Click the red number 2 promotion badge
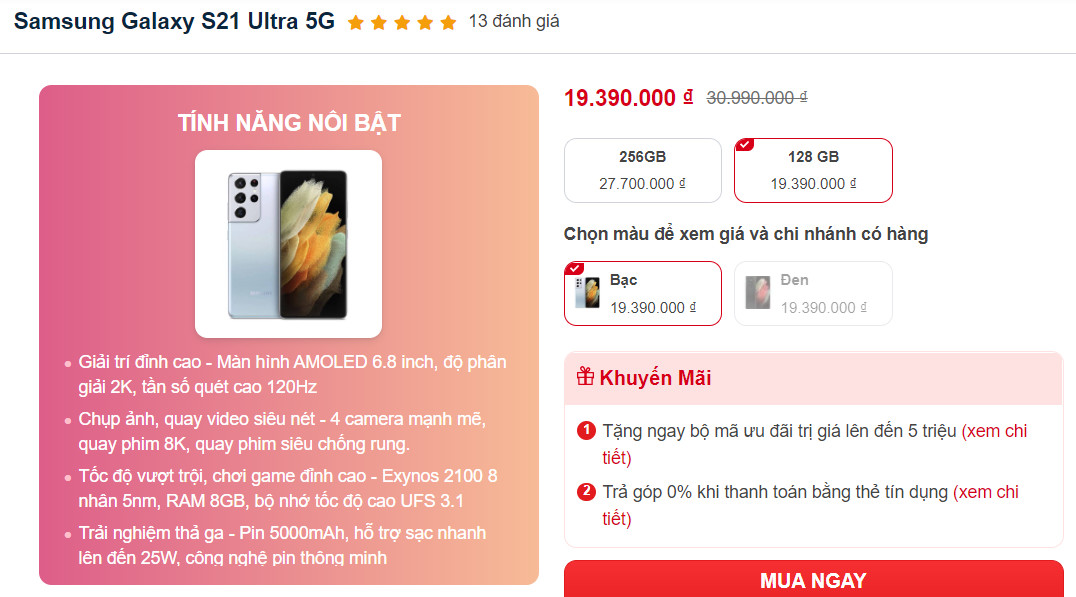Viewport: 1076px width, 597px height. point(586,491)
